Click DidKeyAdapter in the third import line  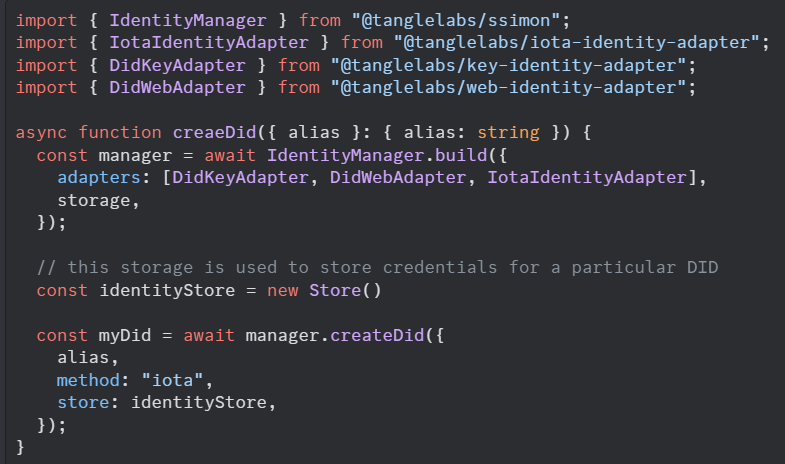coord(177,65)
